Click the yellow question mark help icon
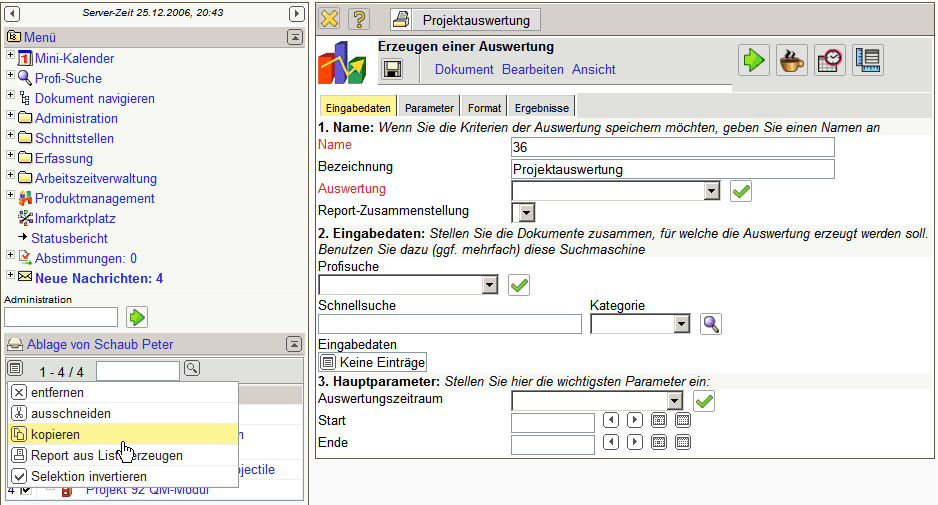 pos(360,19)
